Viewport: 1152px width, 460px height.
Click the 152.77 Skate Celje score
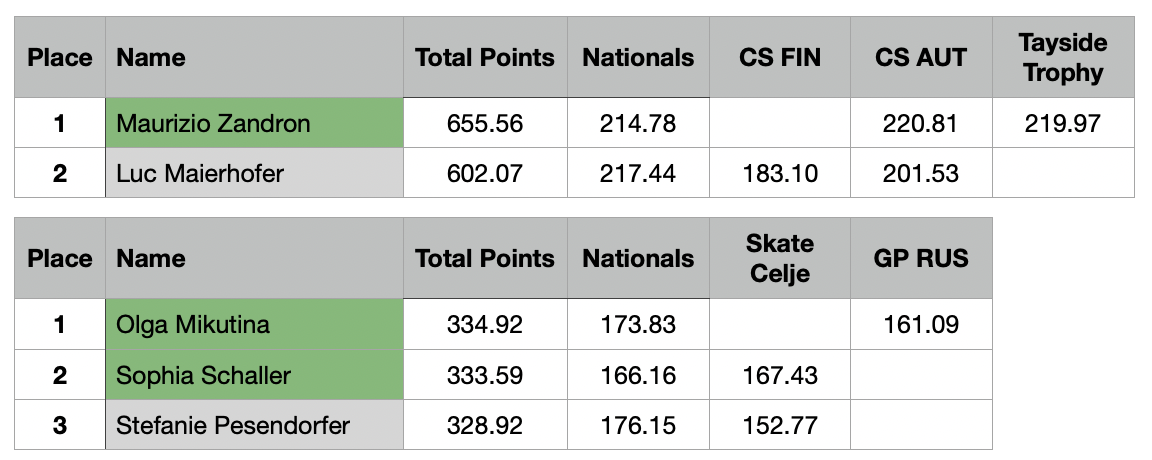point(780,425)
